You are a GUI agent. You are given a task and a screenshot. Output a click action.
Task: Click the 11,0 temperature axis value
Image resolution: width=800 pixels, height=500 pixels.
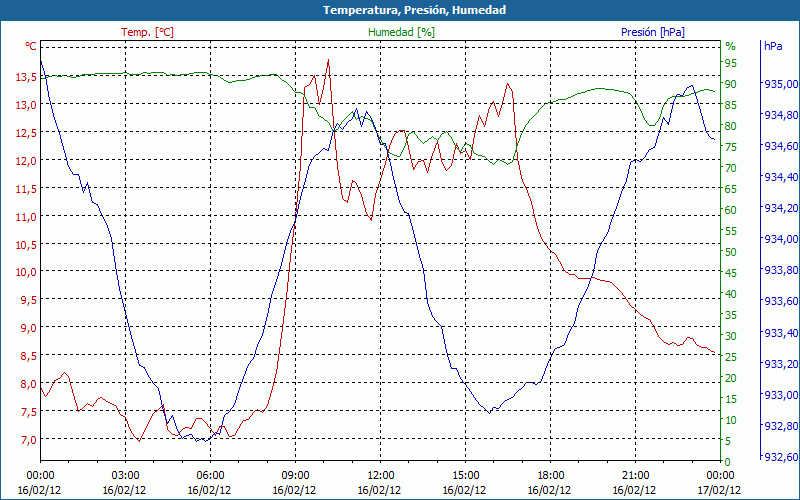28,216
